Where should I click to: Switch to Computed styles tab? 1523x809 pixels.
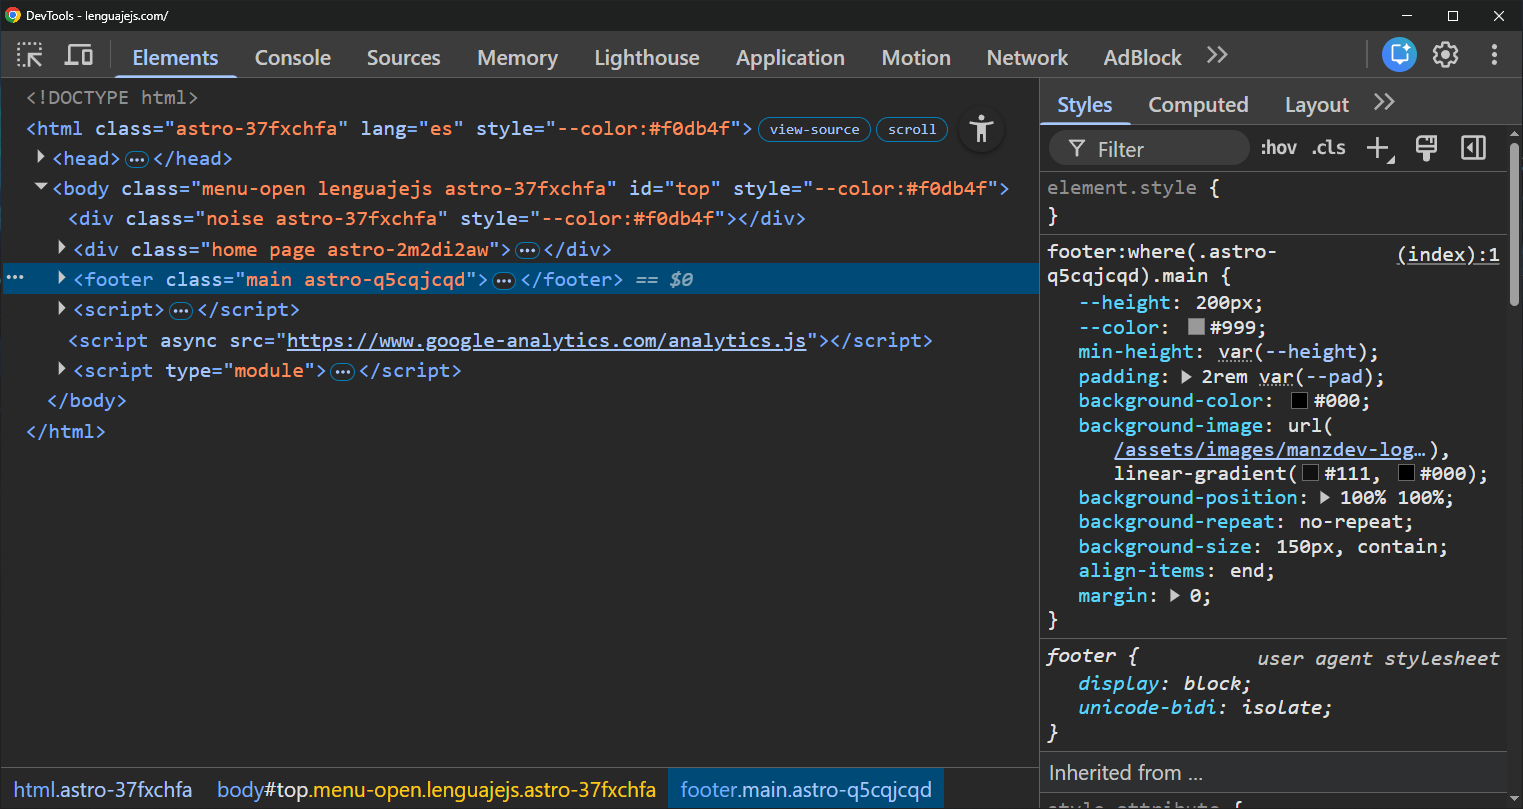coord(1198,105)
